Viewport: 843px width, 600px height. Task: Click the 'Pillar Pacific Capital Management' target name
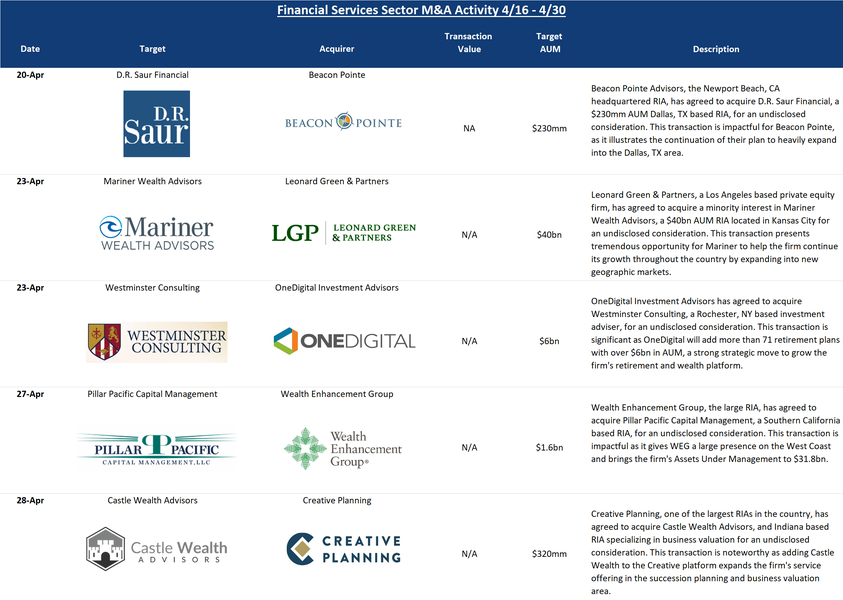[x=152, y=394]
